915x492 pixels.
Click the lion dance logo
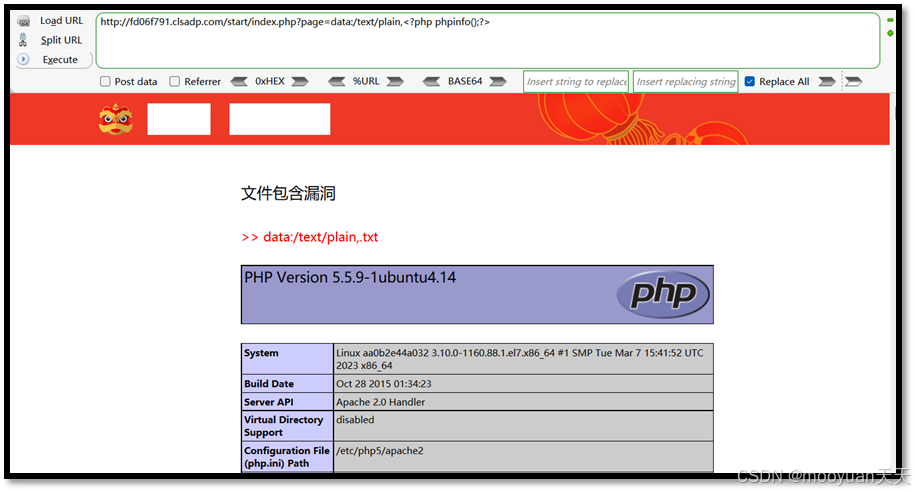pyautogui.click(x=116, y=119)
